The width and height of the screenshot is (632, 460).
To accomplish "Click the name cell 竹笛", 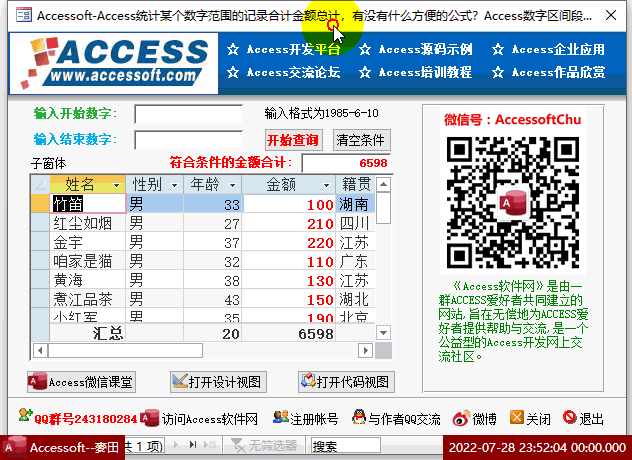I will click(x=88, y=204).
